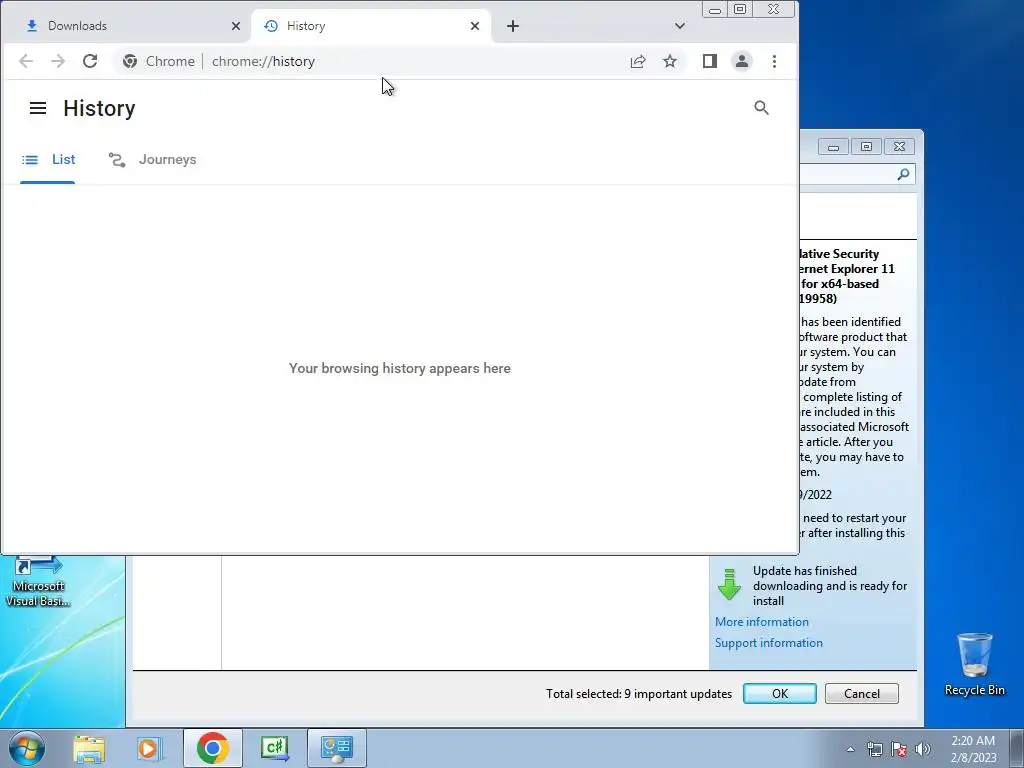Reload the chrome://history page
Image resolution: width=1024 pixels, height=768 pixels.
click(90, 61)
